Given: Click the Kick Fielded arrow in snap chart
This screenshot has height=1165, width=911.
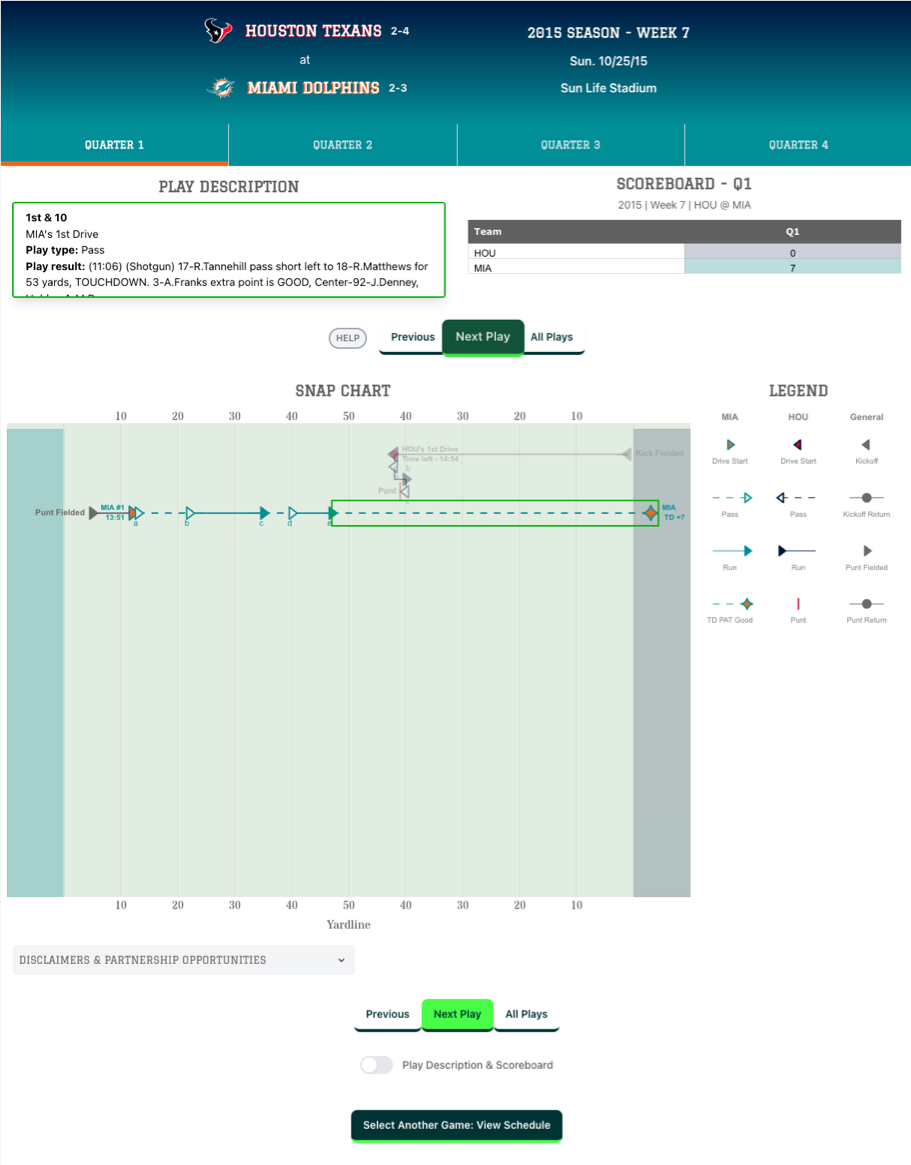Looking at the screenshot, I should 627,453.
